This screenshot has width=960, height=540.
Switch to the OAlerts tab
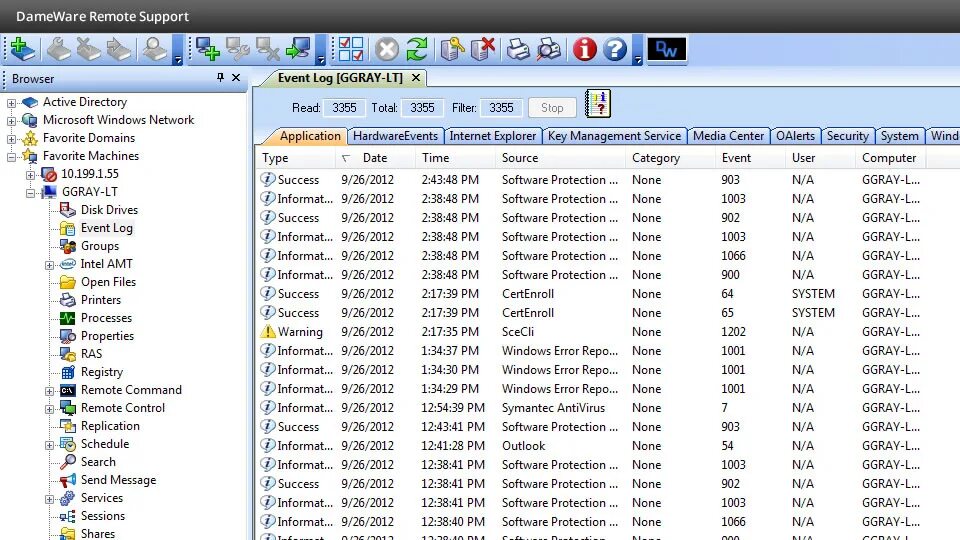tap(795, 136)
